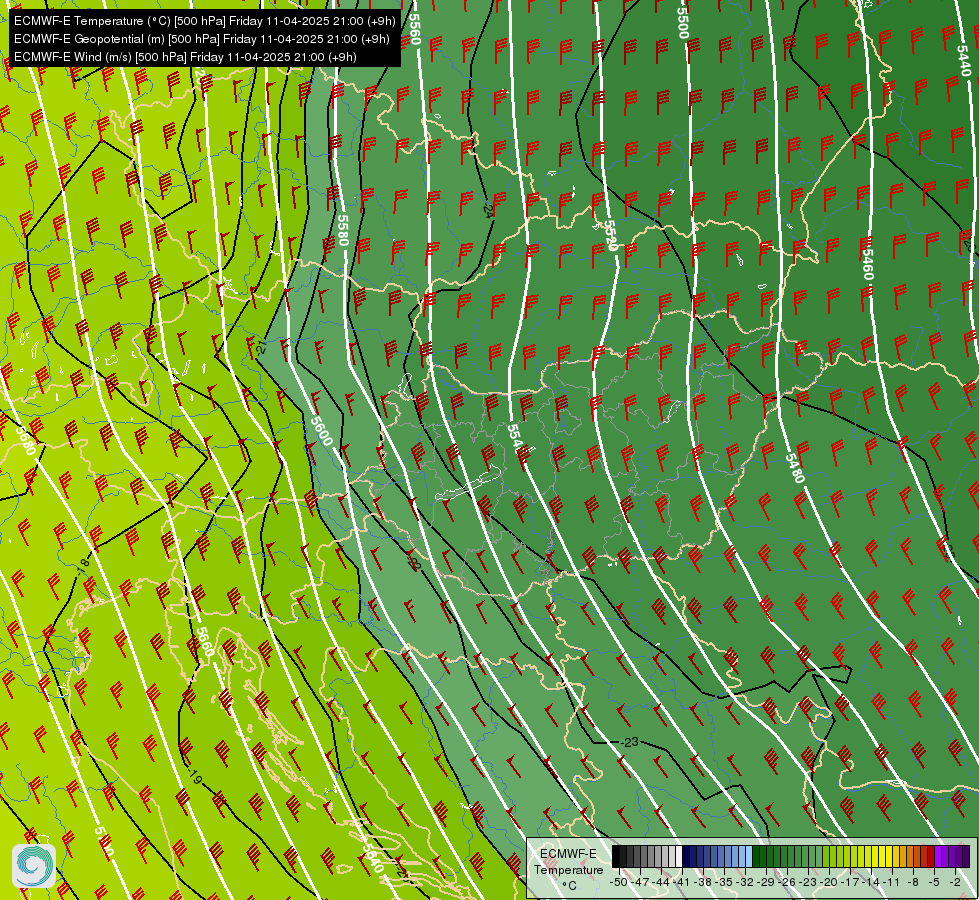Click the 5500 geopotential contour label
The width and height of the screenshot is (979, 900).
click(683, 22)
